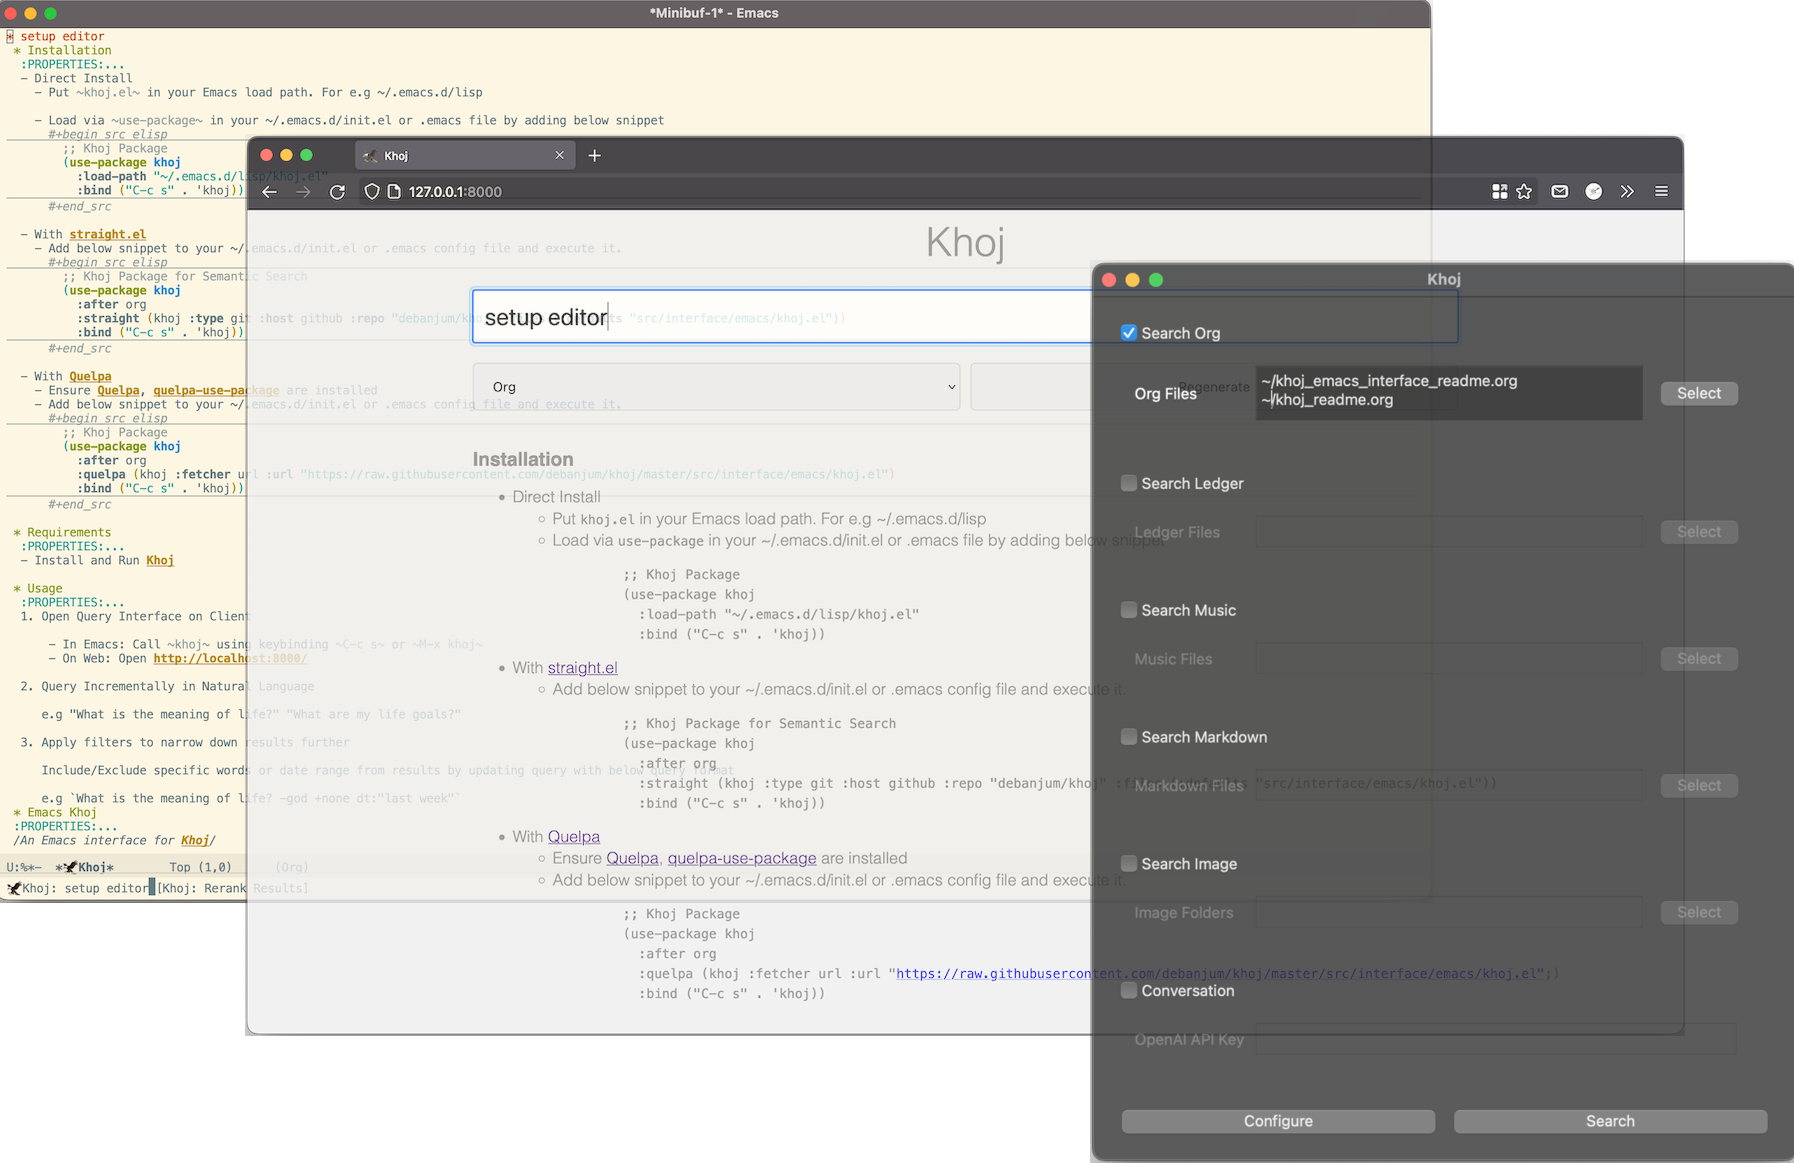Enable the Search Ledger checkbox
Viewport: 1794px width, 1163px height.
(x=1129, y=483)
